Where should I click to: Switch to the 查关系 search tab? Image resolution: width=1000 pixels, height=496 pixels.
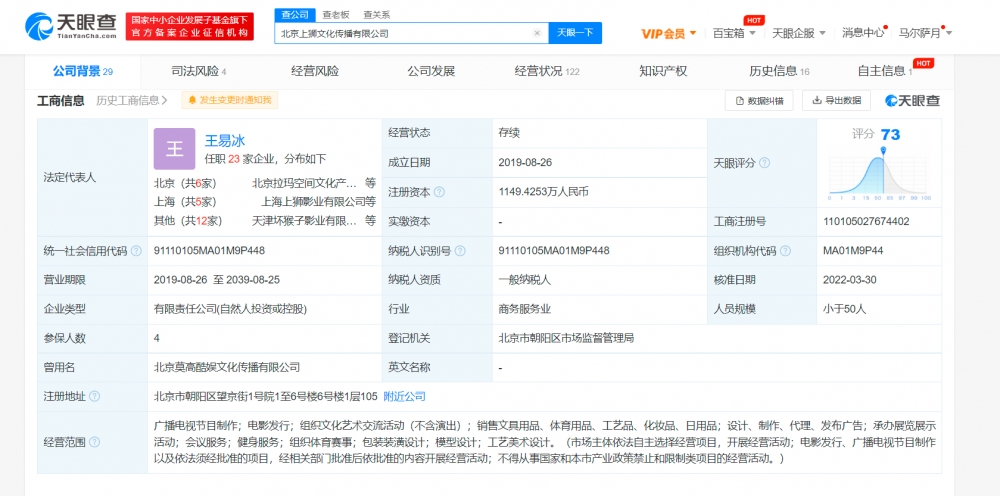point(377,15)
